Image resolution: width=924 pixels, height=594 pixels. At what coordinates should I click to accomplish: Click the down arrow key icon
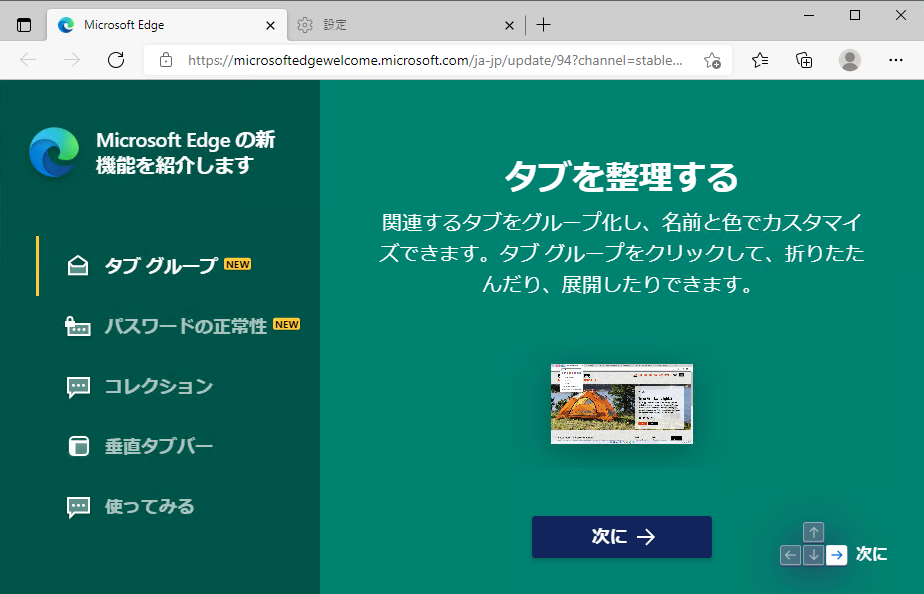coord(813,555)
